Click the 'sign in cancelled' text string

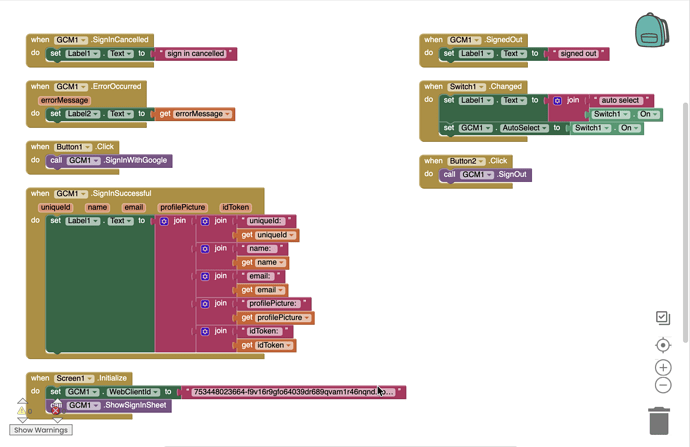[195, 53]
